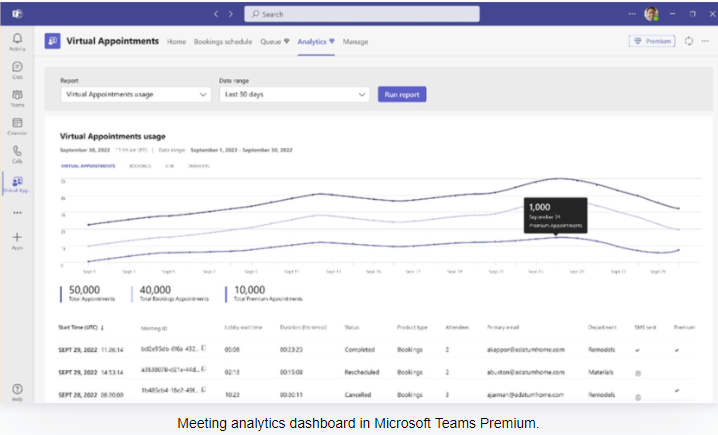Click the Status column header
This screenshot has width=718, height=435.
click(x=352, y=327)
